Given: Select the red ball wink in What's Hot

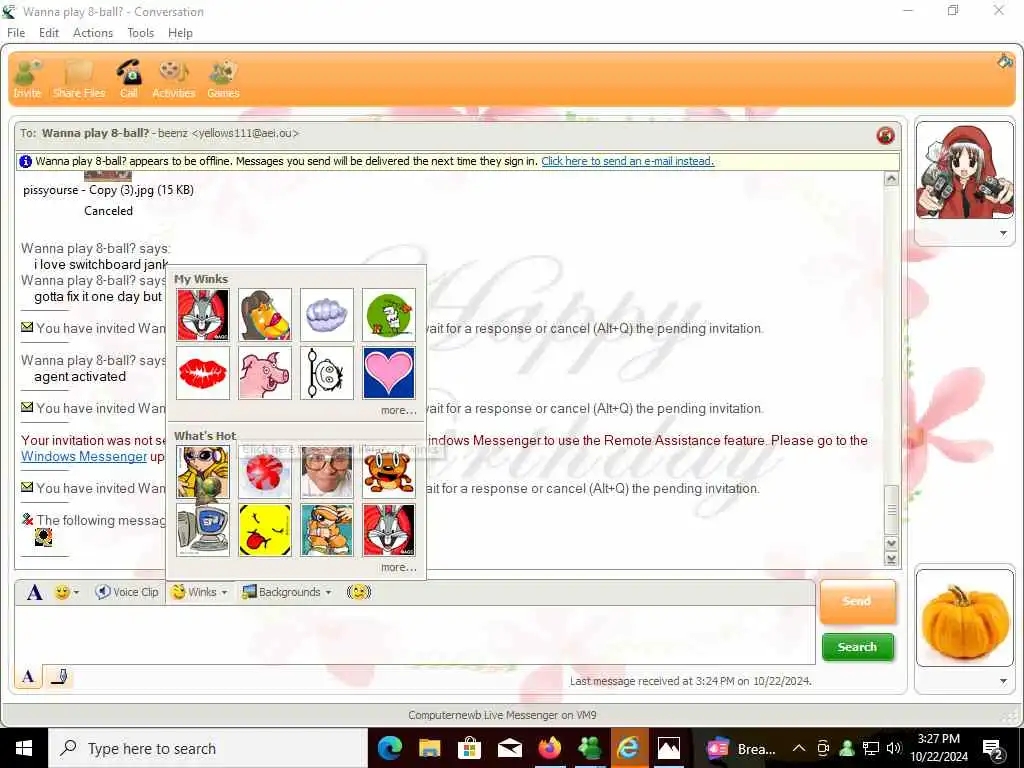Looking at the screenshot, I should pos(264,472).
